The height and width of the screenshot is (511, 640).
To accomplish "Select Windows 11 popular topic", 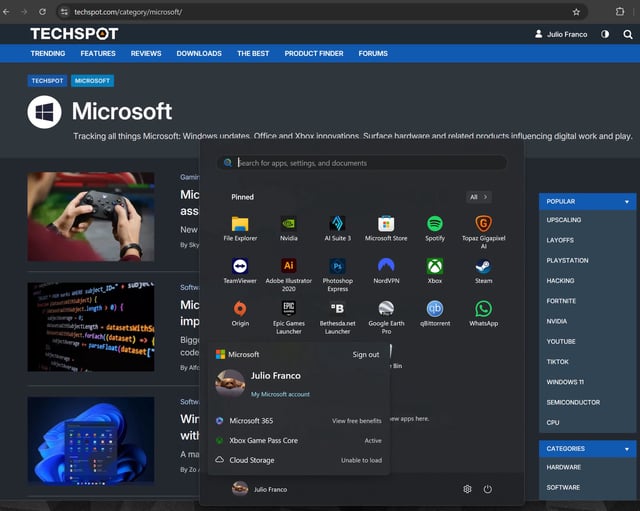I will [x=565, y=382].
